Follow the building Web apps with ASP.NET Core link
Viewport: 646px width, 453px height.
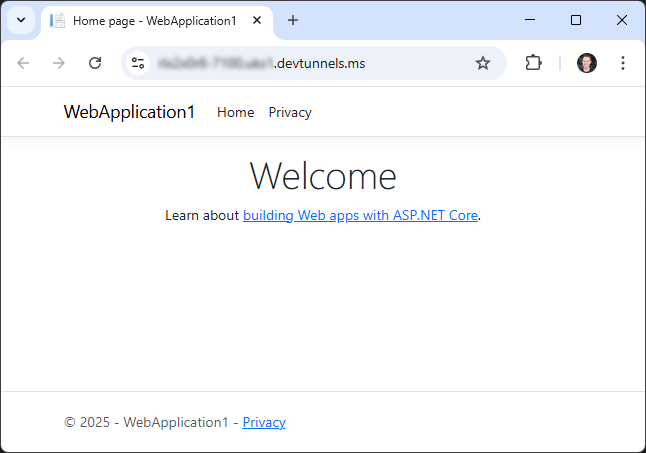click(360, 215)
